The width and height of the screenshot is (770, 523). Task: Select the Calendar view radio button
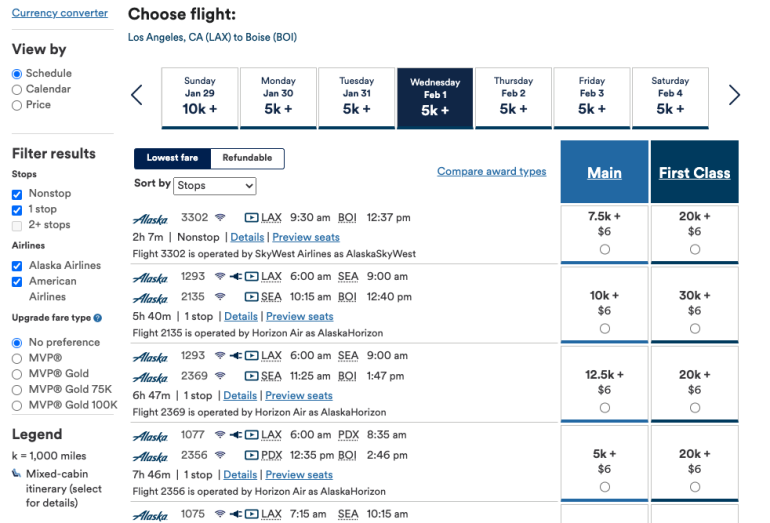click(x=17, y=89)
